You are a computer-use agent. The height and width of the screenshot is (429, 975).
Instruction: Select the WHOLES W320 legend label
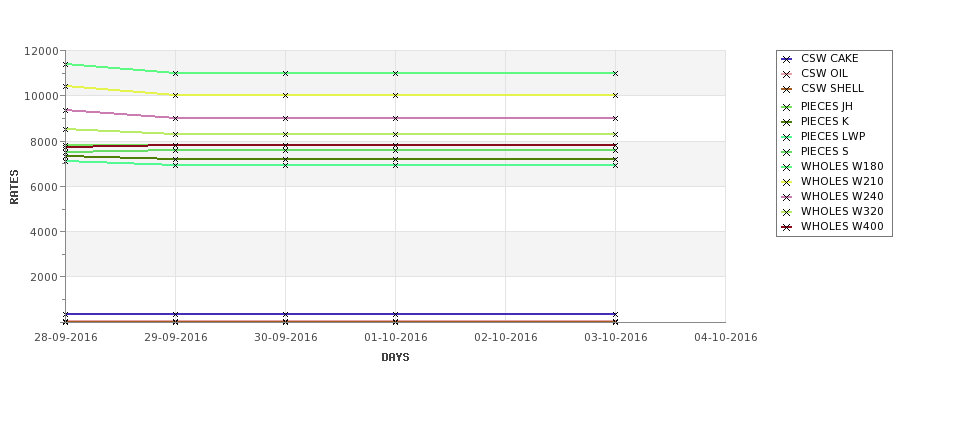[842, 211]
